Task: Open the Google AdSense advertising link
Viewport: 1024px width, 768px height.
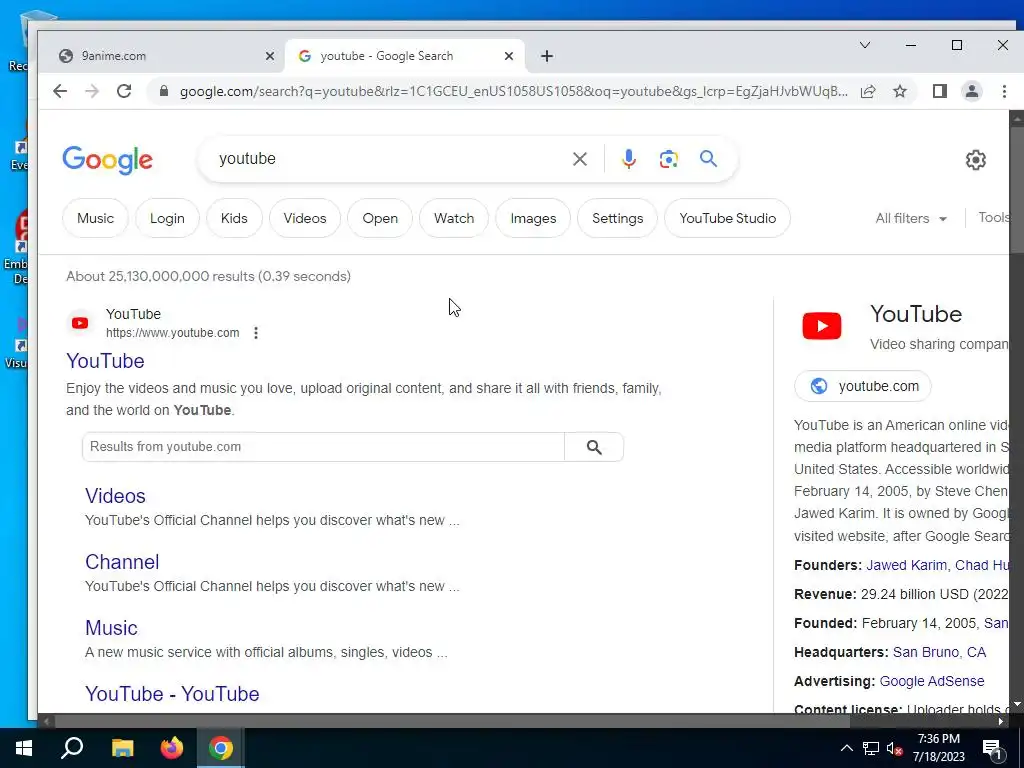Action: tap(932, 681)
